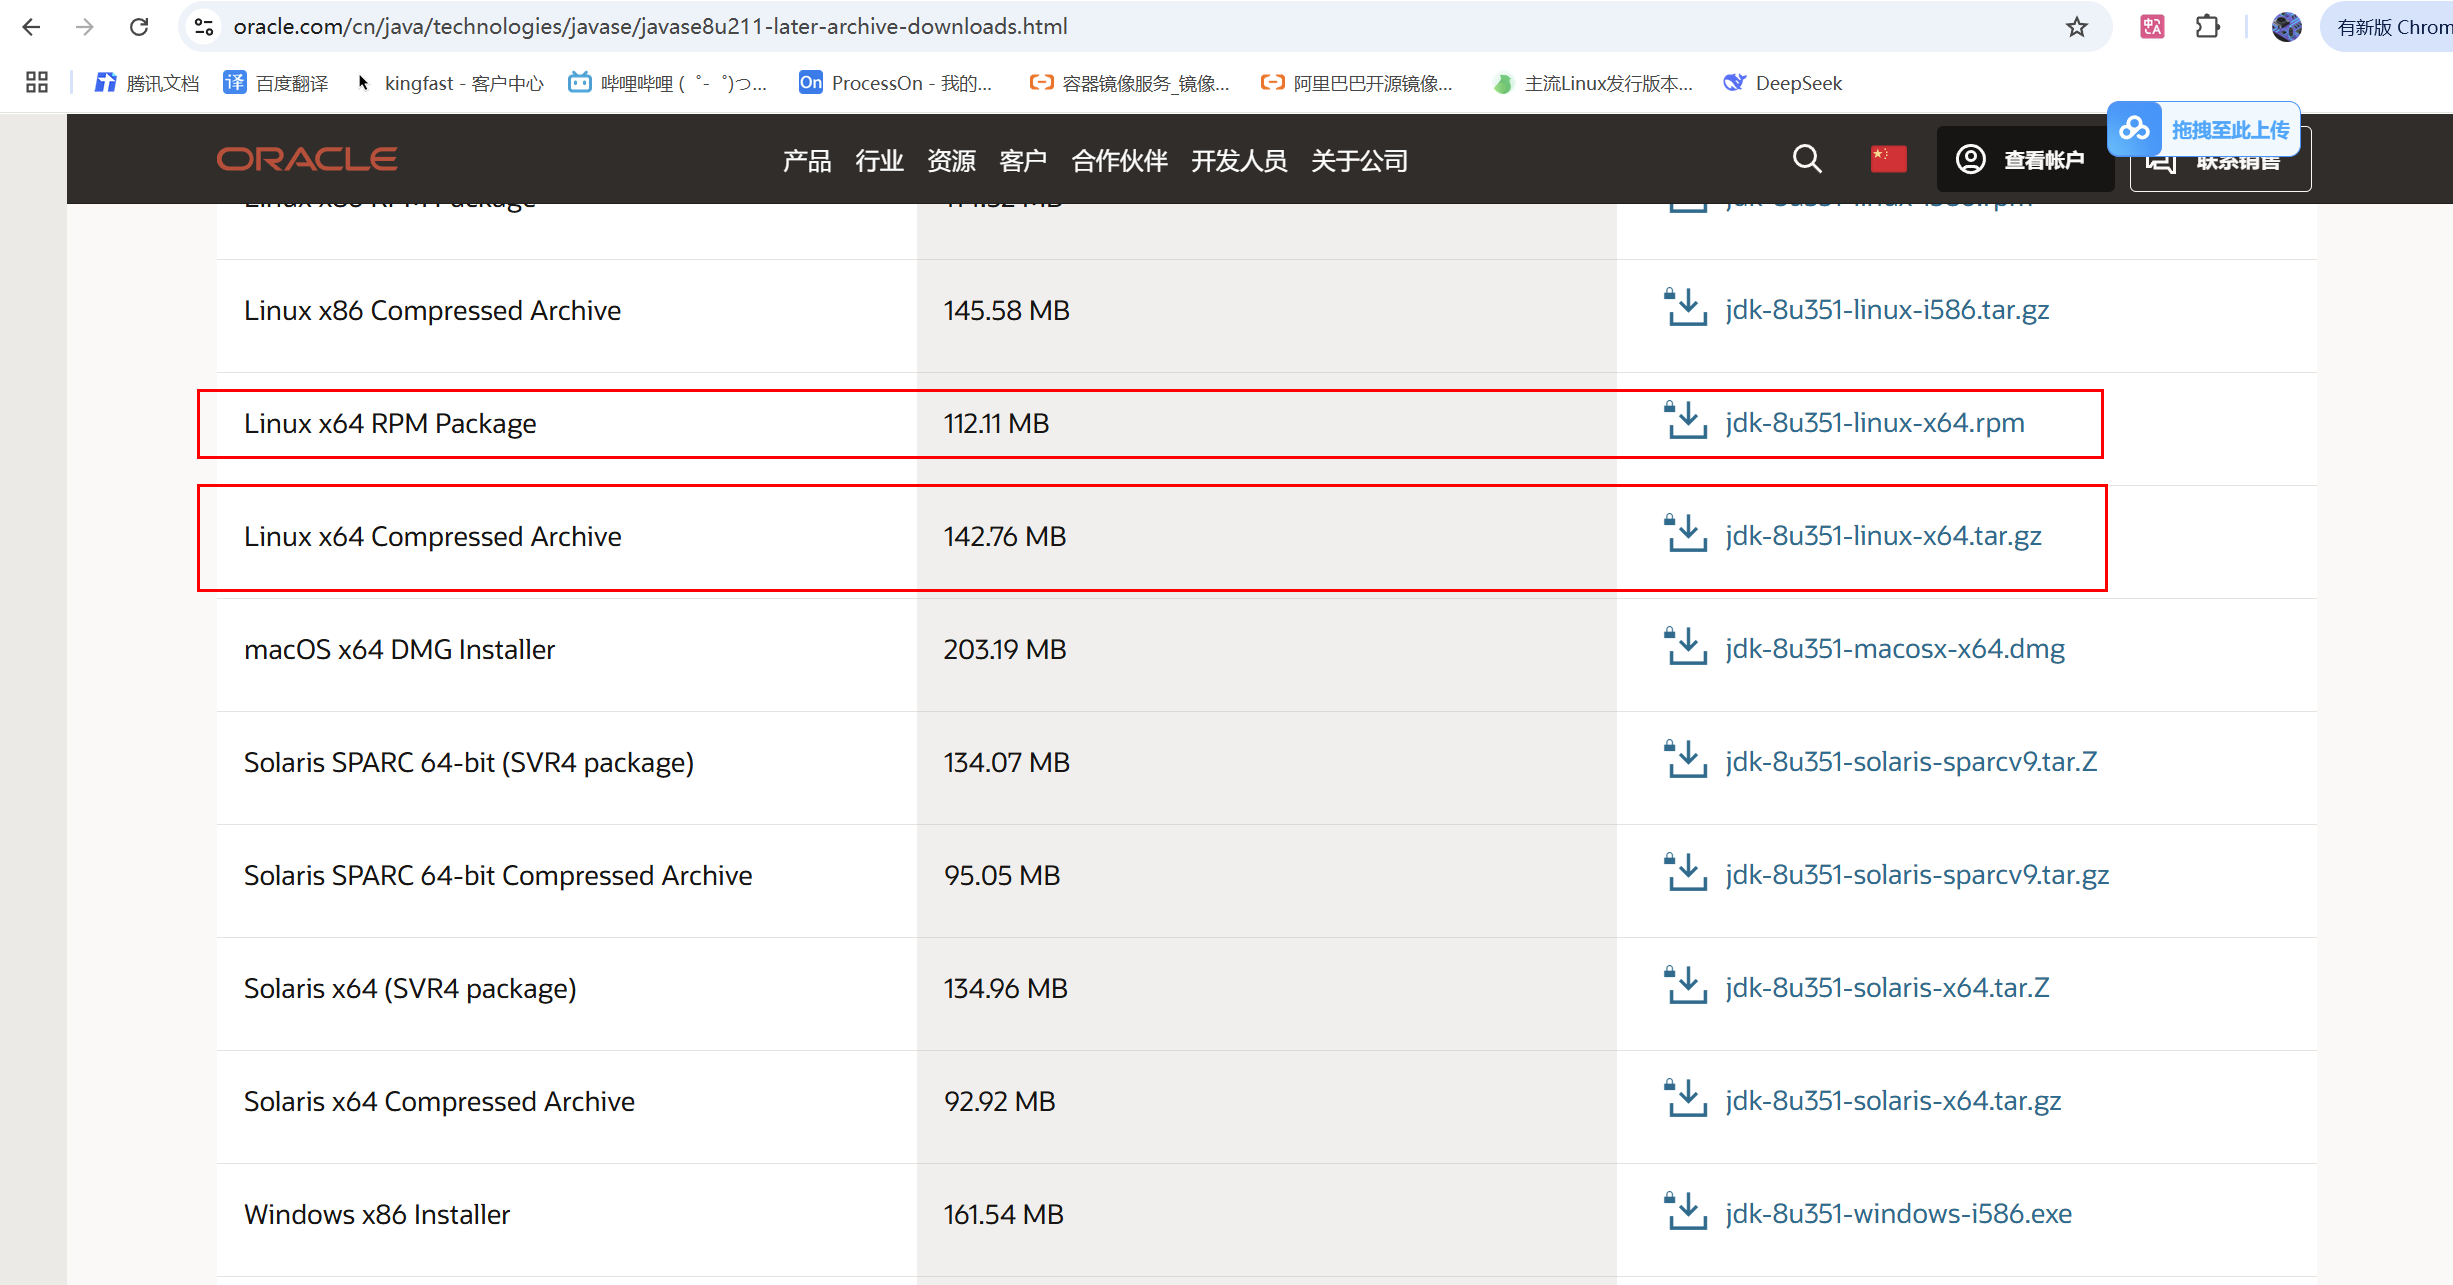Open the 主流Linux发行版本 bookmark
This screenshot has width=2453, height=1285.
point(1593,83)
